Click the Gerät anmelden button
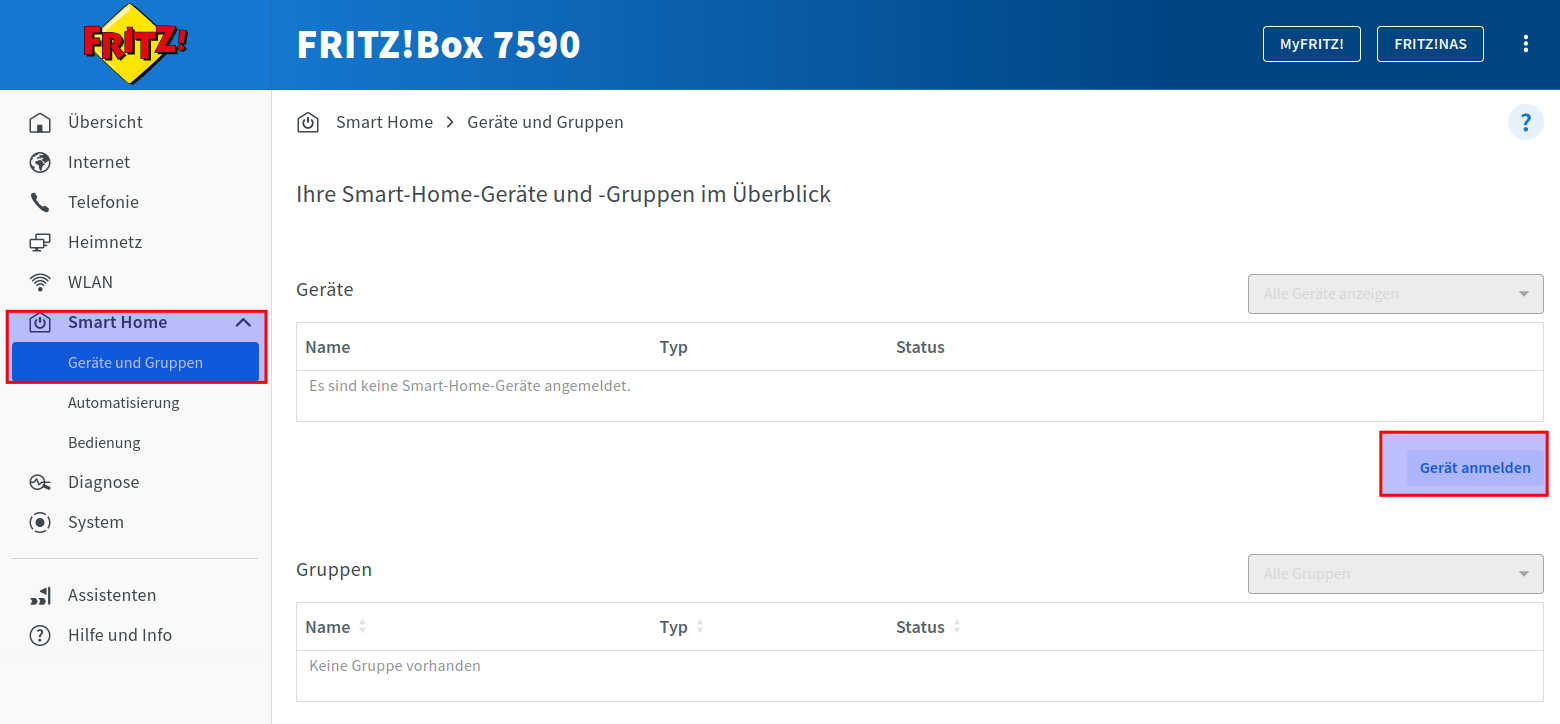This screenshot has height=724, width=1560. click(x=1474, y=468)
